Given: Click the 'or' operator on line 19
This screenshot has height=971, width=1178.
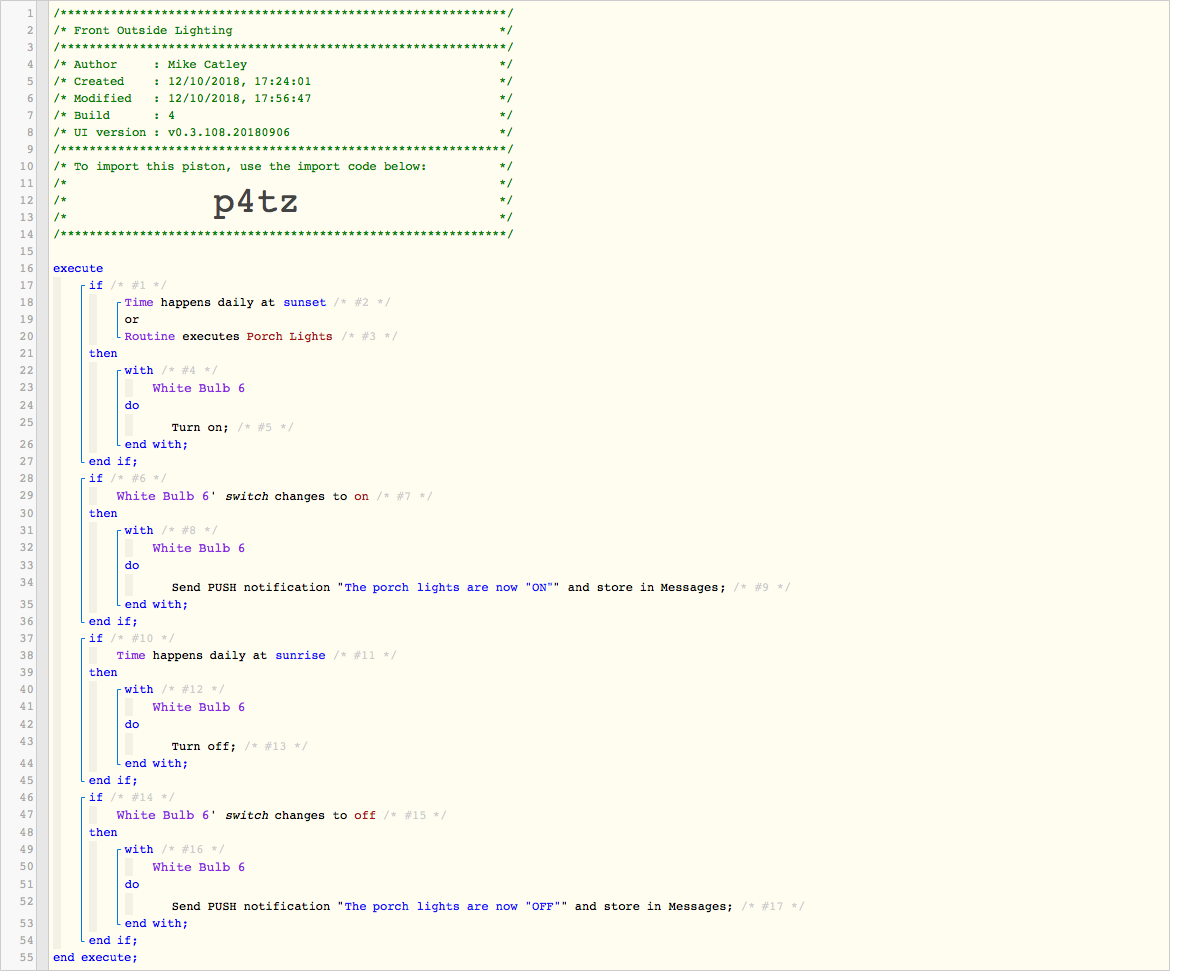Looking at the screenshot, I should pos(131,319).
